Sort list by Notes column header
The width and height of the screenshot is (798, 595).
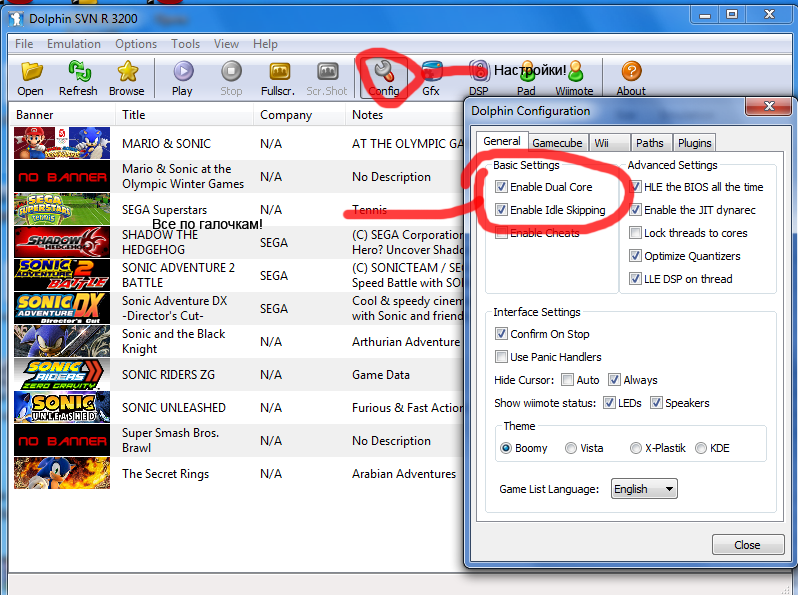pos(405,115)
